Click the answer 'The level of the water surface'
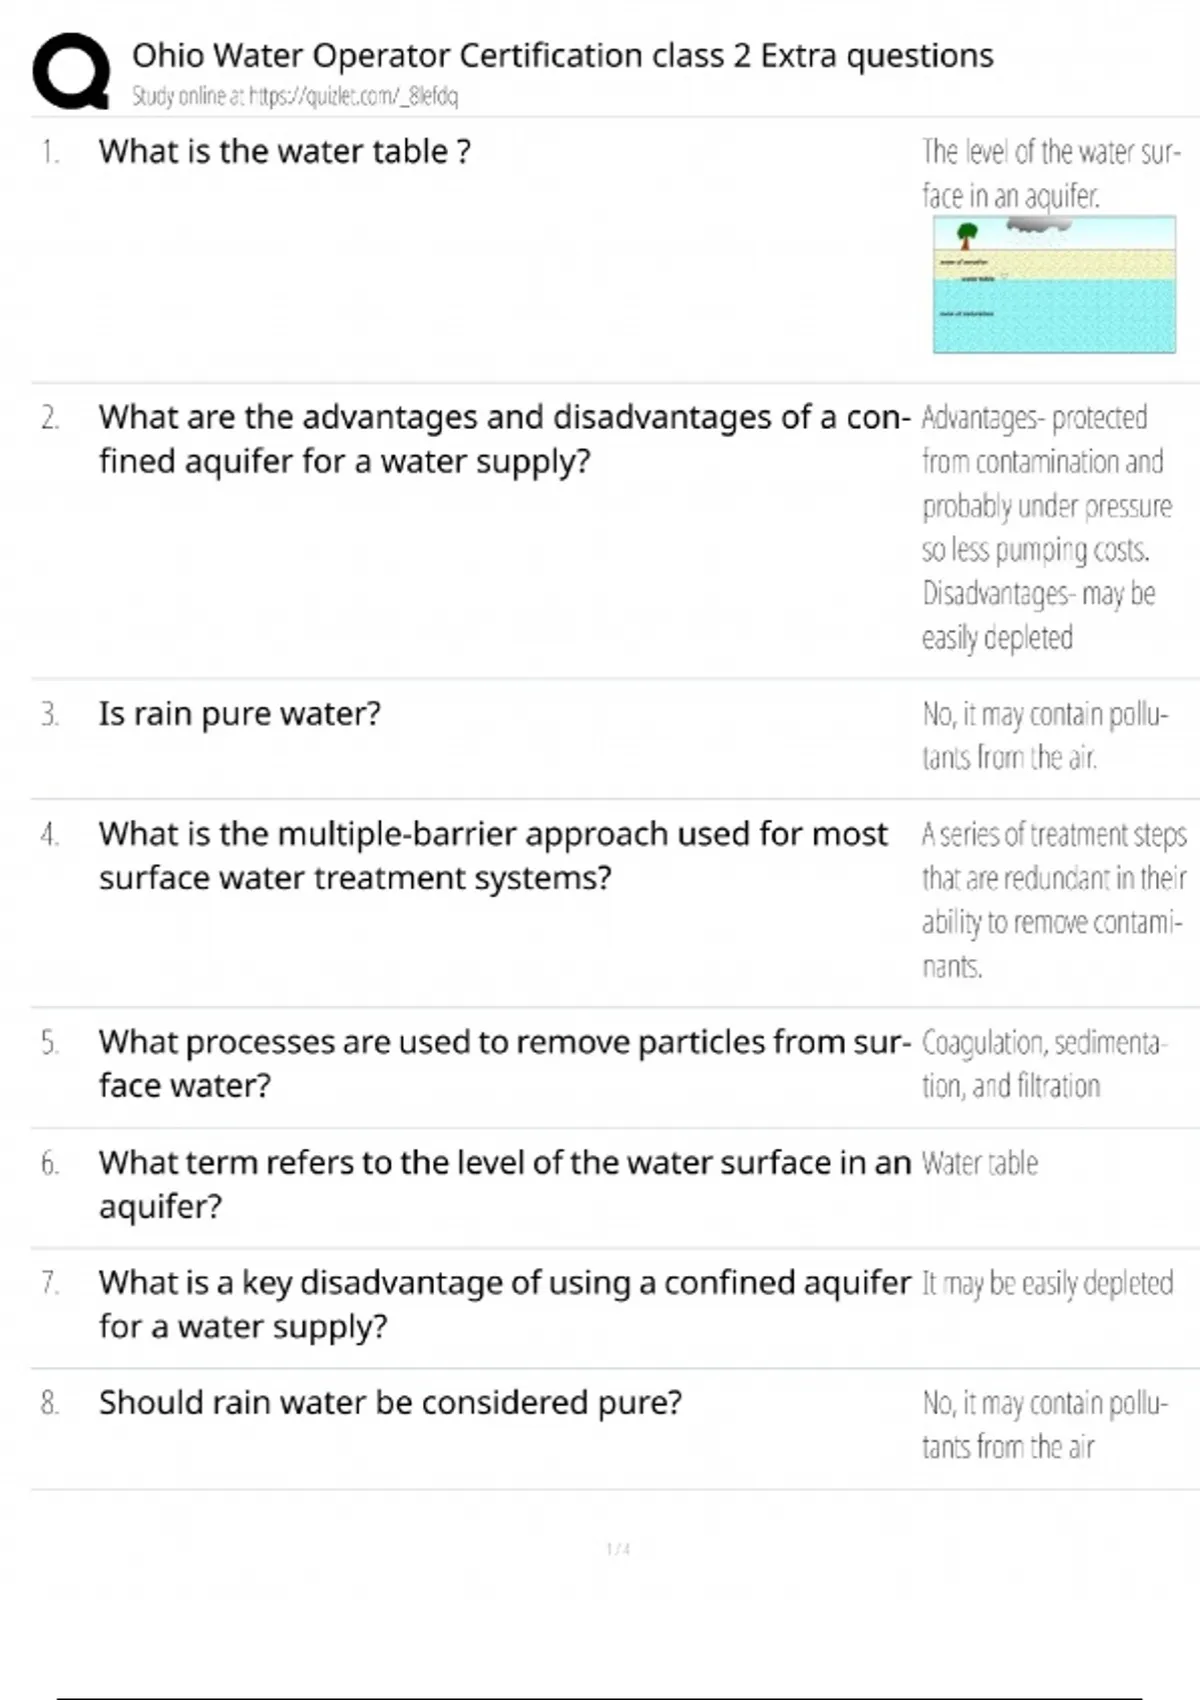The width and height of the screenshot is (1200, 1700). point(1051,173)
